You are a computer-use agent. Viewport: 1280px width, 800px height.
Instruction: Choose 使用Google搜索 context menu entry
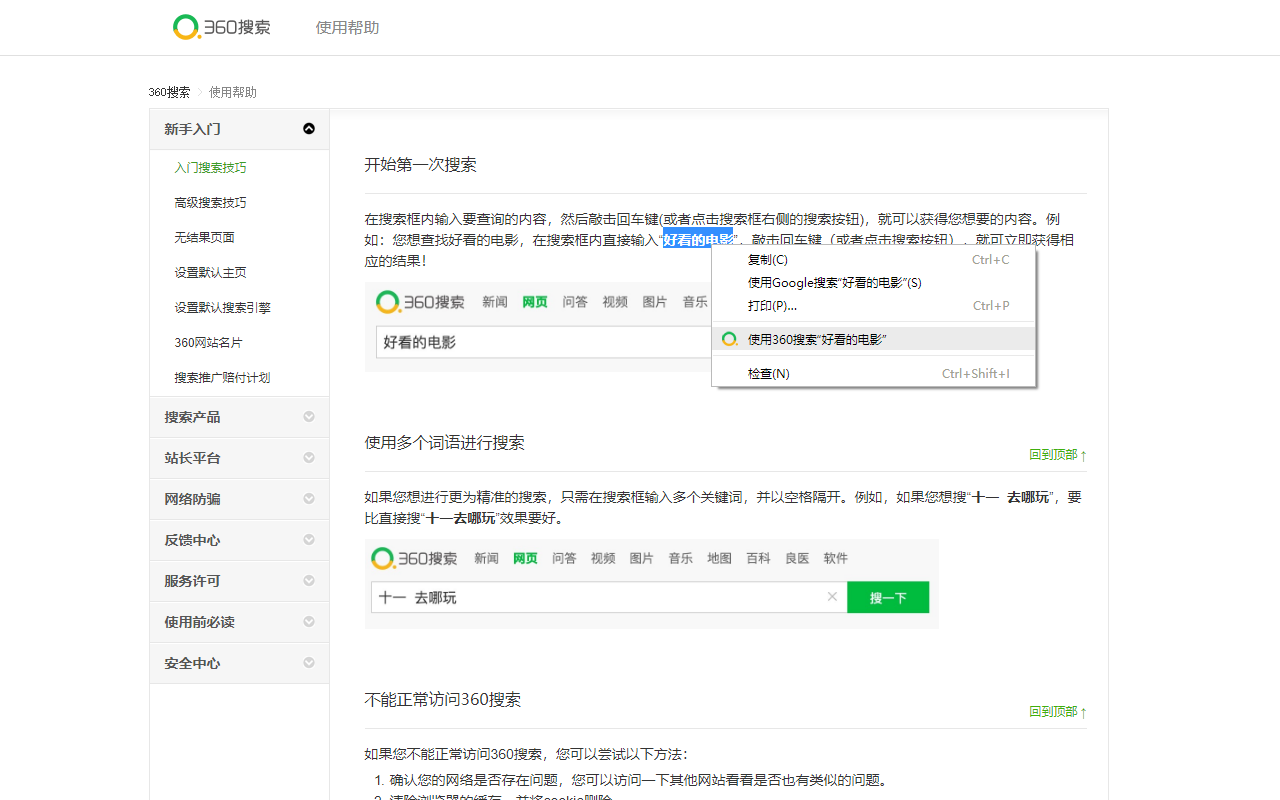pos(873,283)
